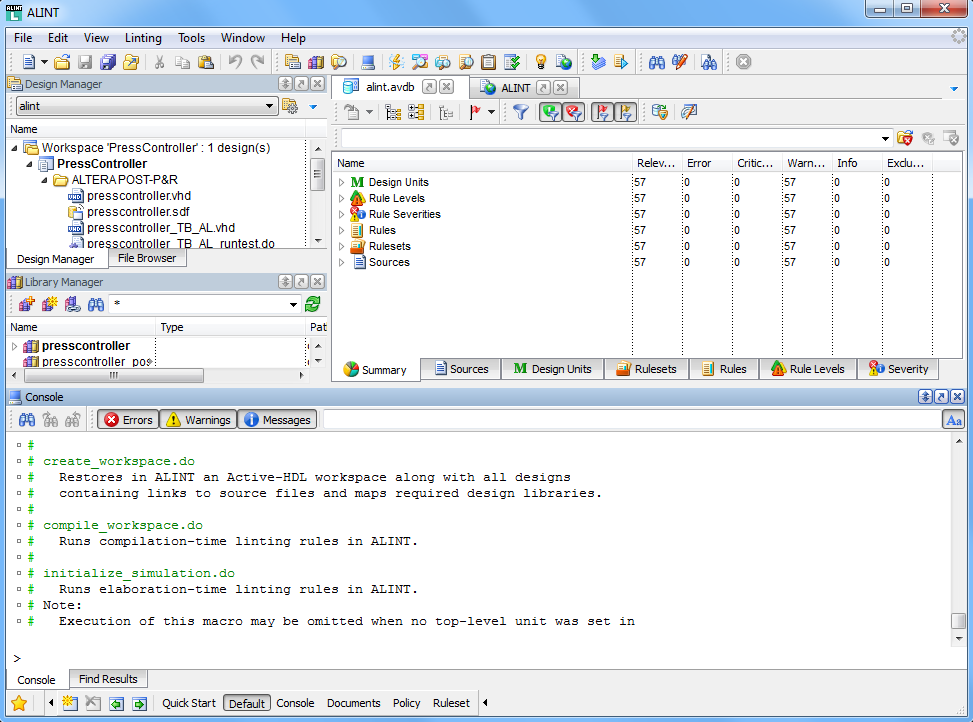This screenshot has width=973, height=722.
Task: Click the Warnings column header
Action: pyautogui.click(x=807, y=163)
